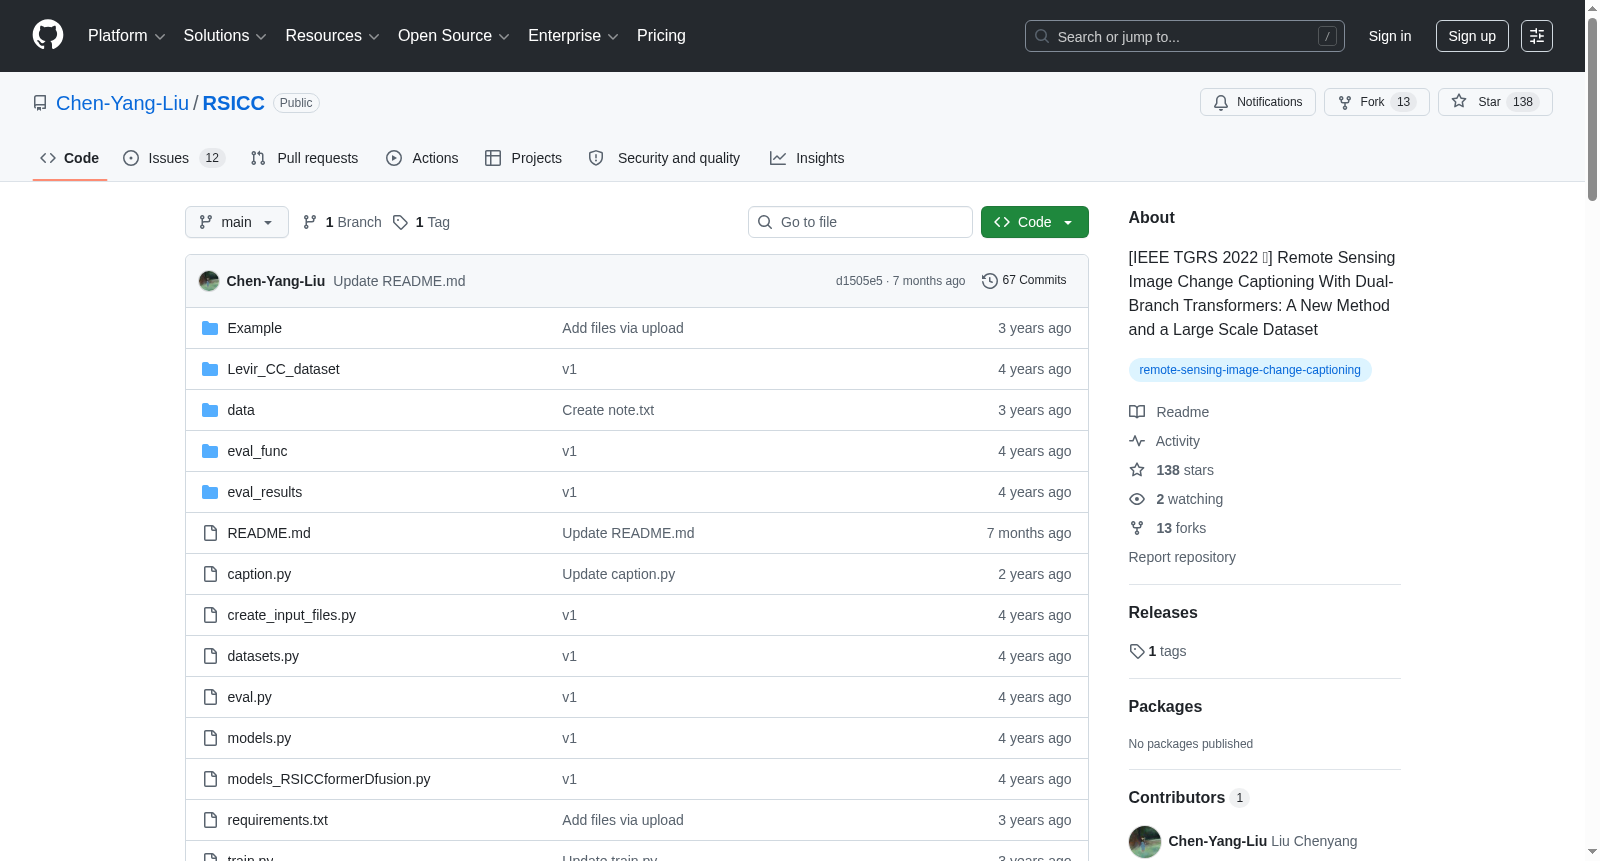Click the data folder icon
1600x861 pixels.
click(x=210, y=410)
